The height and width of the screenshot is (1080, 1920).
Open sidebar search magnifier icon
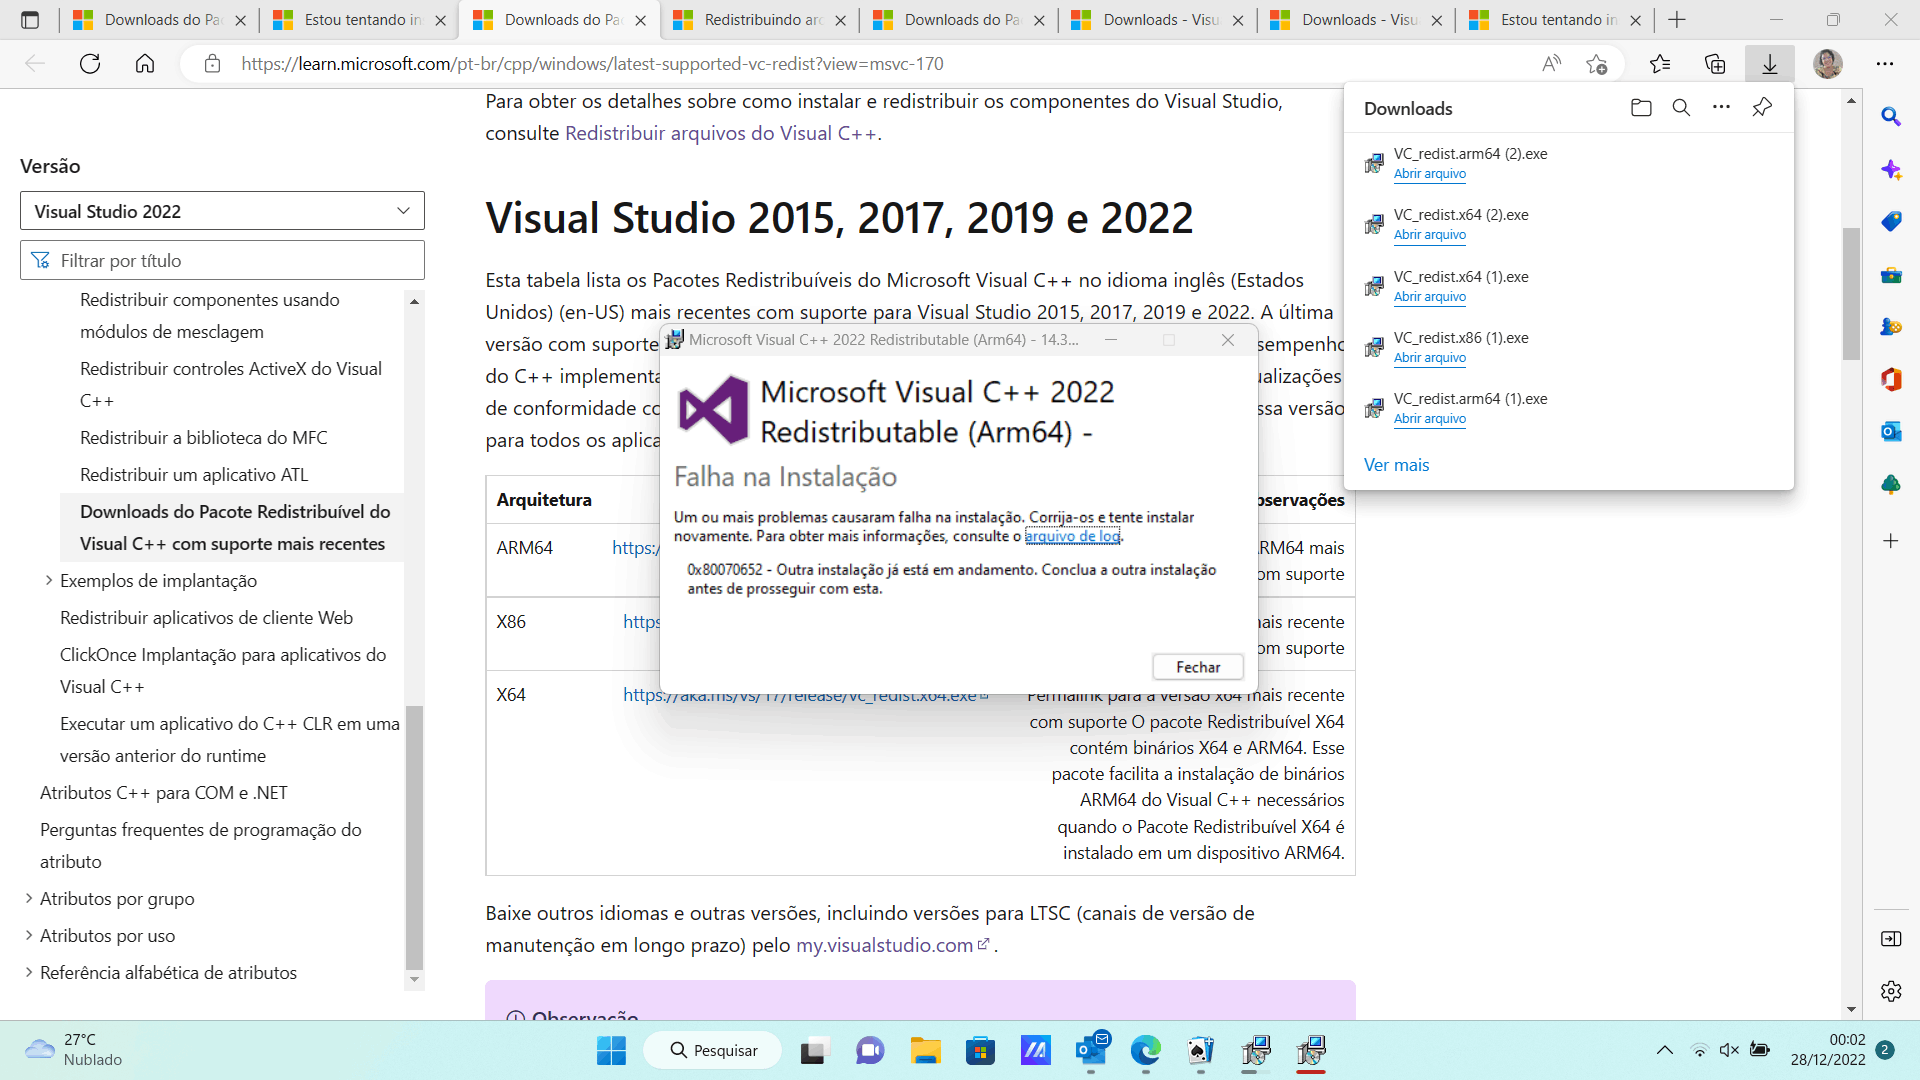tap(1890, 117)
